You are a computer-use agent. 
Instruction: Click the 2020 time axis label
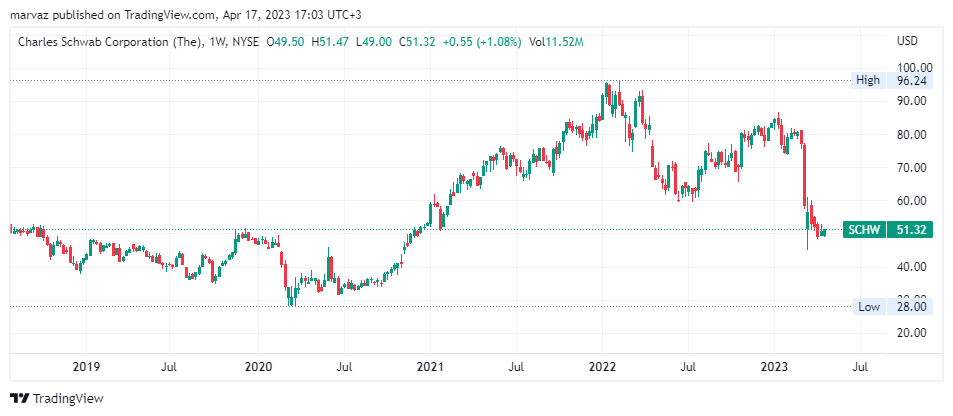point(258,367)
